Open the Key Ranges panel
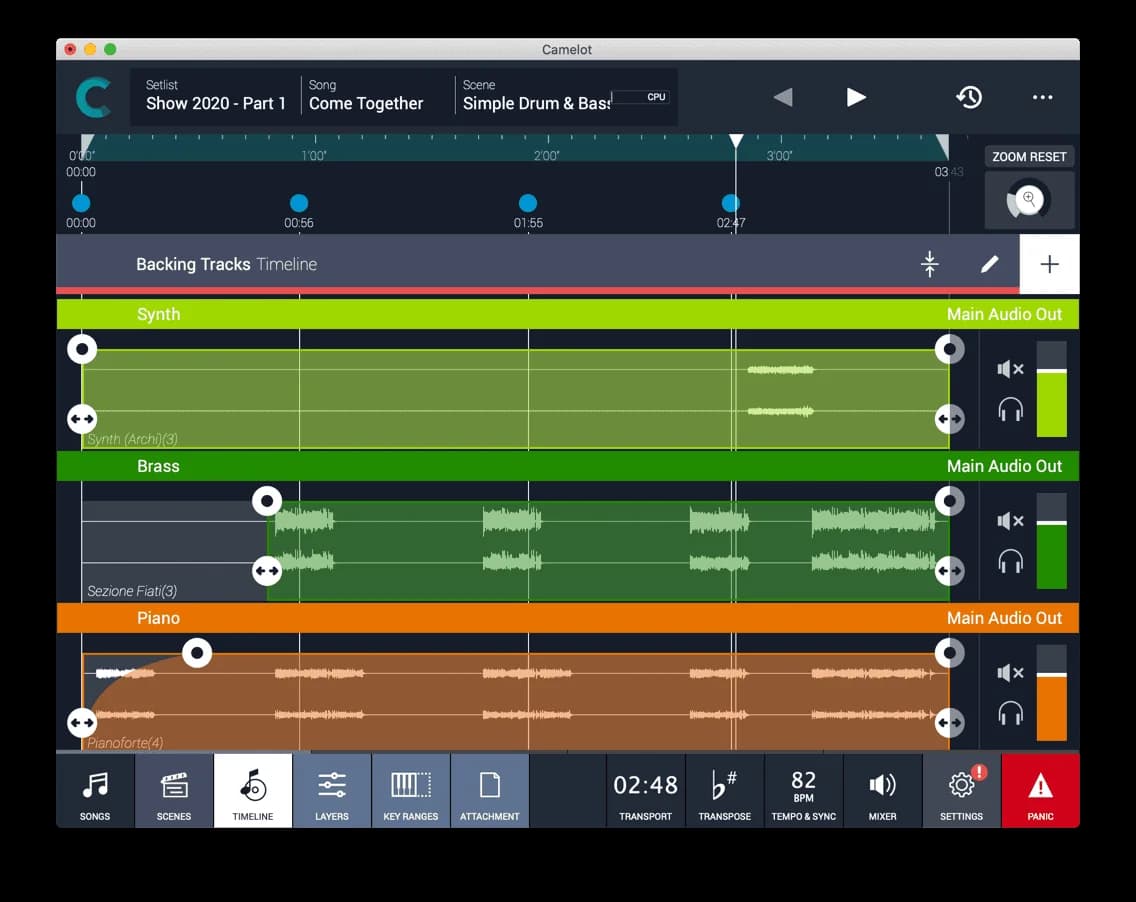The image size is (1136, 902). [410, 791]
